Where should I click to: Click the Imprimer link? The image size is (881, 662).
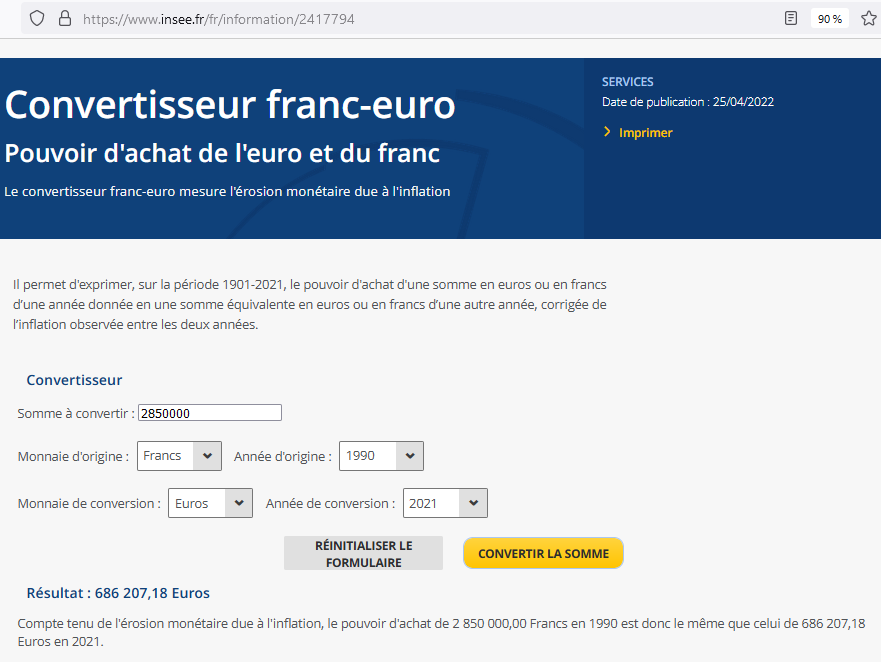click(645, 132)
